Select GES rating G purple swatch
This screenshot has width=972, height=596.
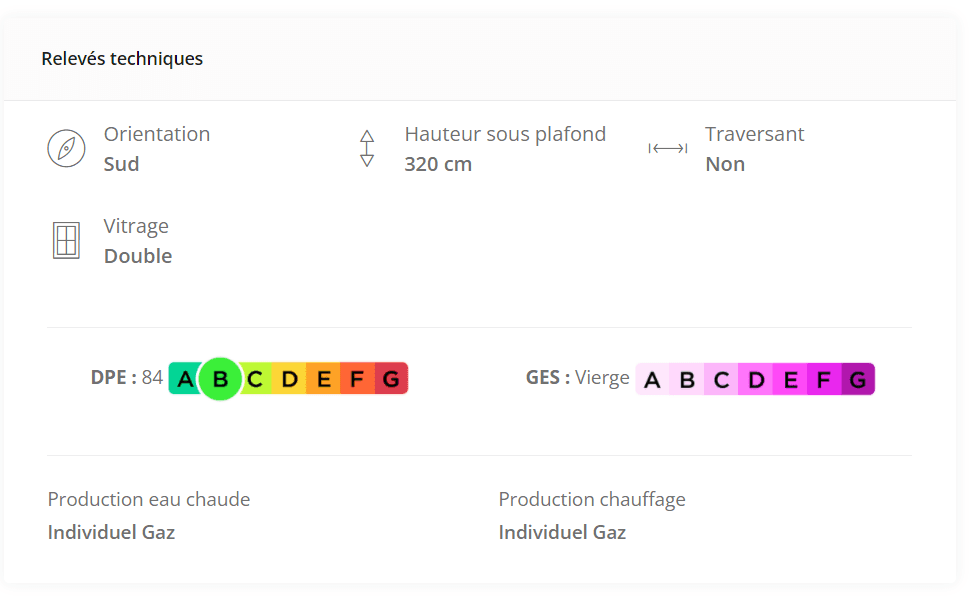pos(858,379)
